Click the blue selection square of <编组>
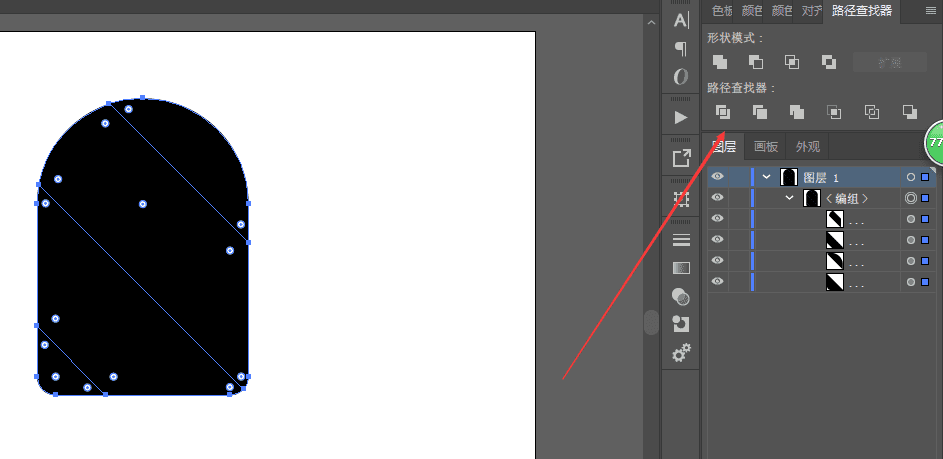Image resolution: width=943 pixels, height=459 pixels. coord(925,198)
